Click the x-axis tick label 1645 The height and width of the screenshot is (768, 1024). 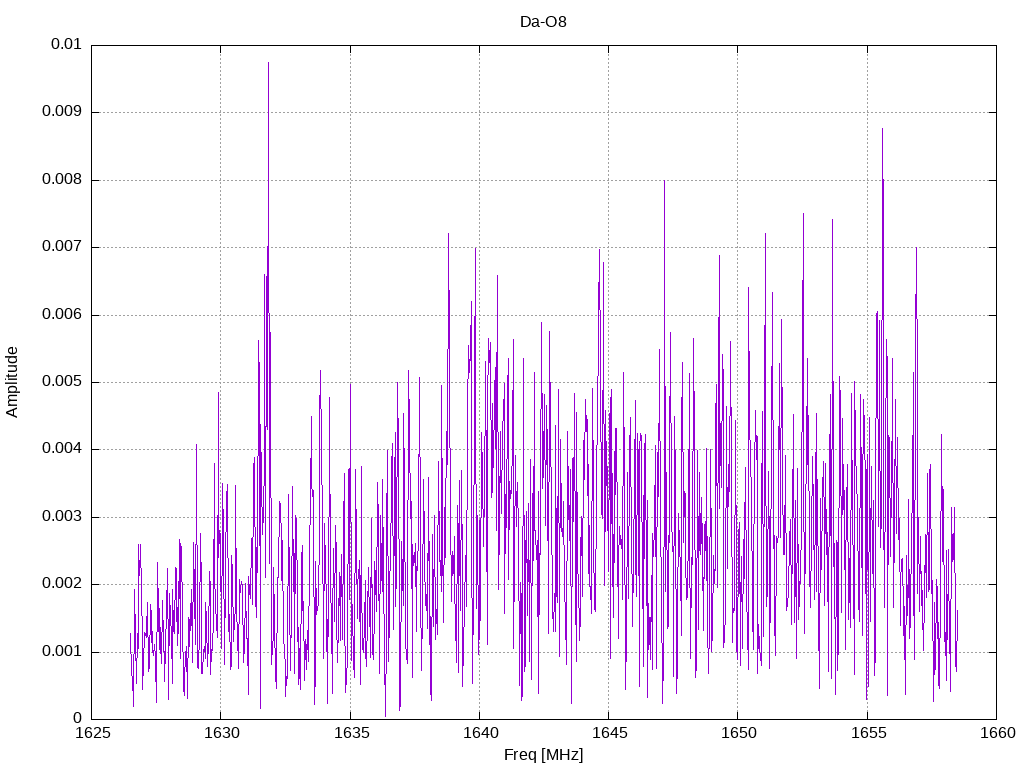[x=610, y=733]
